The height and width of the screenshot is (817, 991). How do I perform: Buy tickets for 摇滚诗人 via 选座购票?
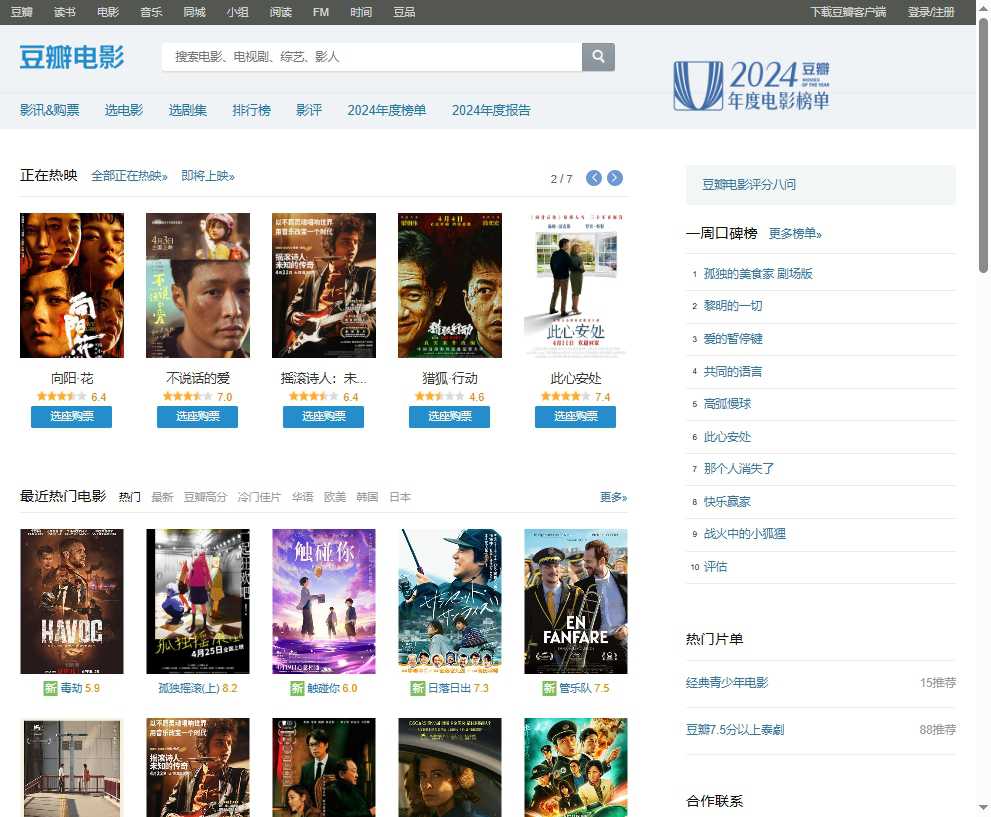point(324,416)
